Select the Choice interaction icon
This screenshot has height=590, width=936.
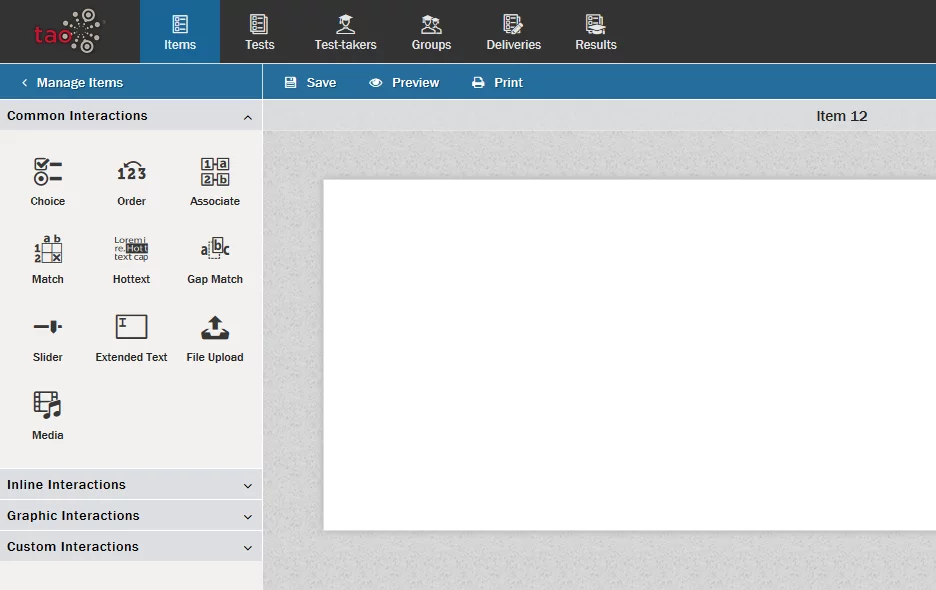(48, 172)
